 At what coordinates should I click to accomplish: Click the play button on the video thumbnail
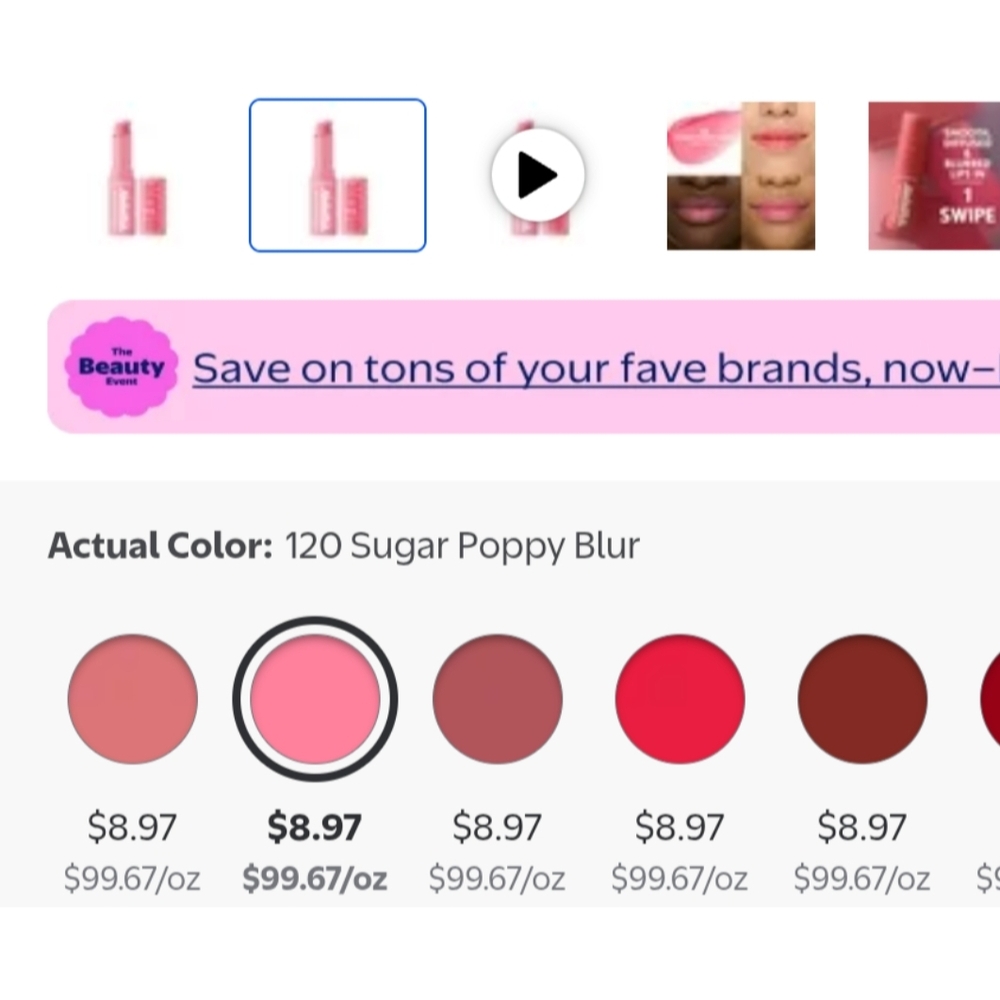pyautogui.click(x=537, y=176)
